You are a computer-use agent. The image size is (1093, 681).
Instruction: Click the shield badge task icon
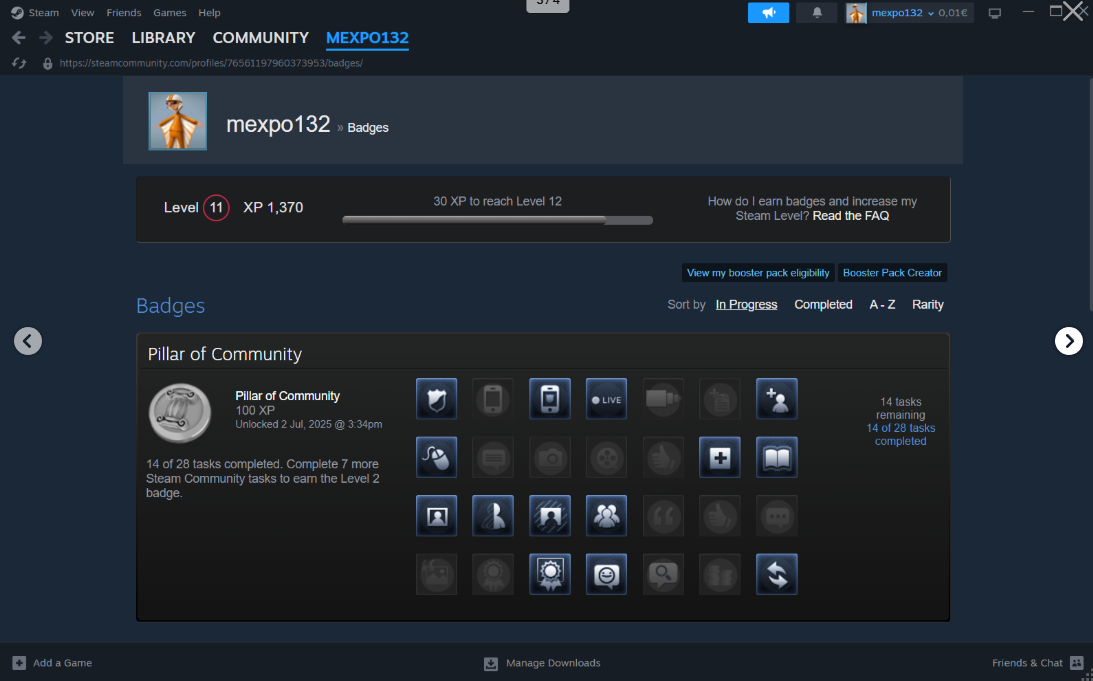(436, 399)
